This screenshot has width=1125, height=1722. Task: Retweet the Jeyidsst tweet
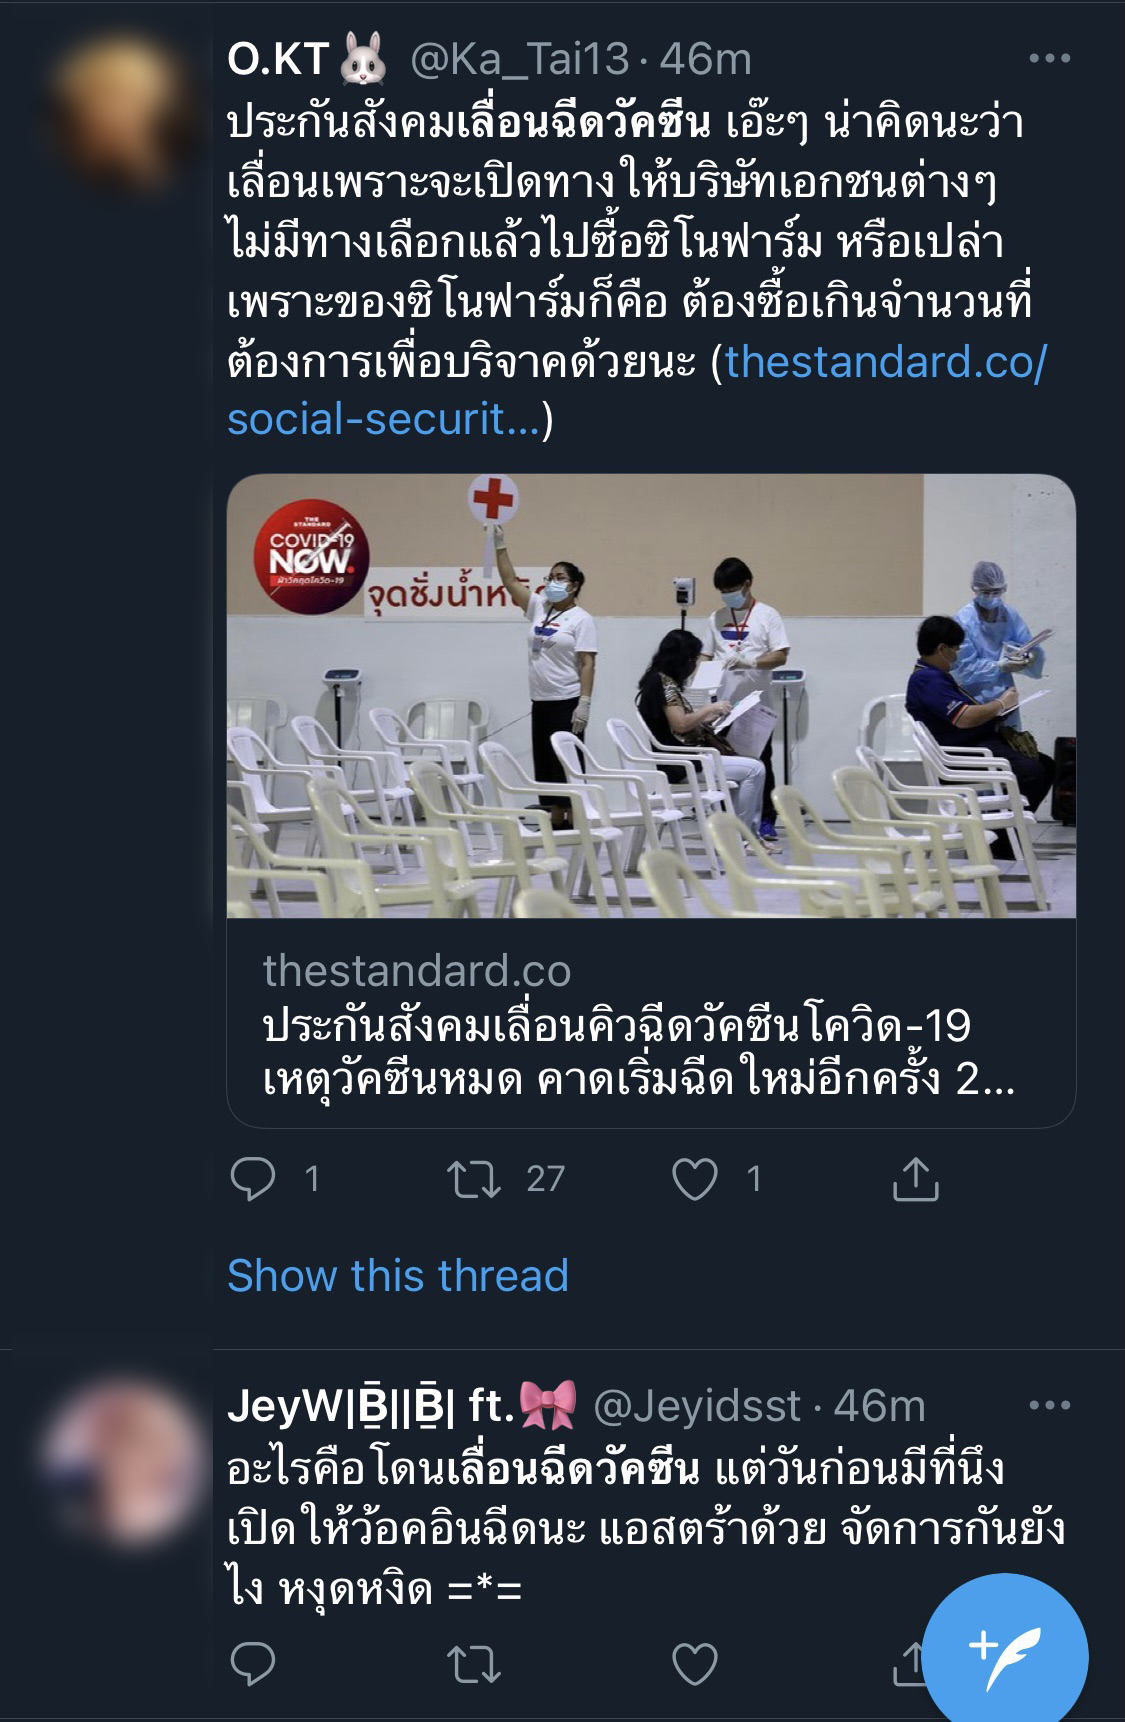474,1665
